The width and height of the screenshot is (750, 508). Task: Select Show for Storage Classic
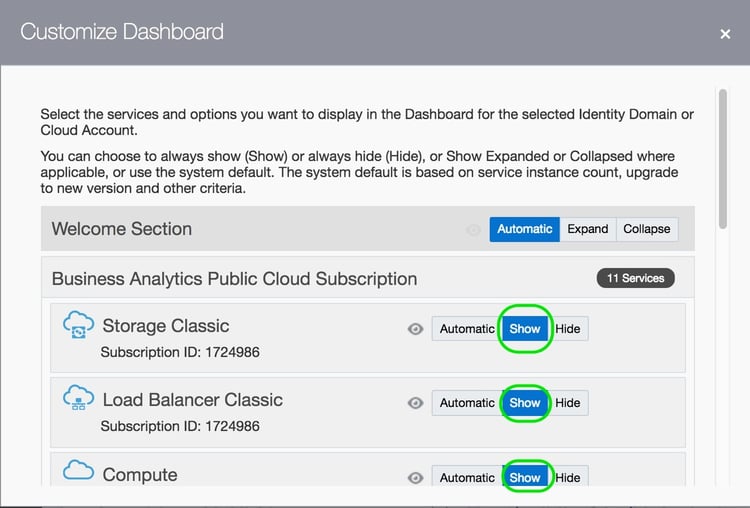[525, 329]
